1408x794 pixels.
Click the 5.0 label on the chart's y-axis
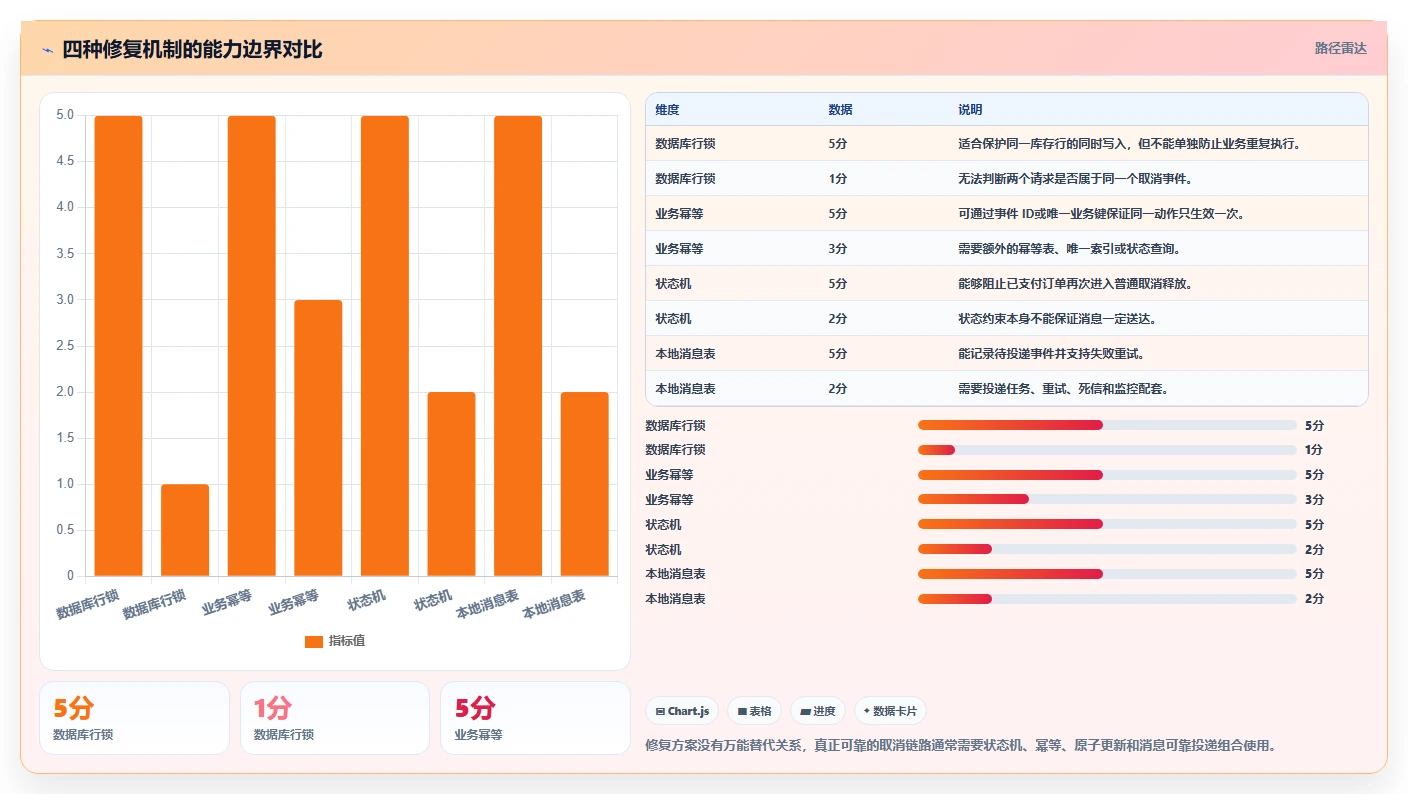[x=65, y=115]
